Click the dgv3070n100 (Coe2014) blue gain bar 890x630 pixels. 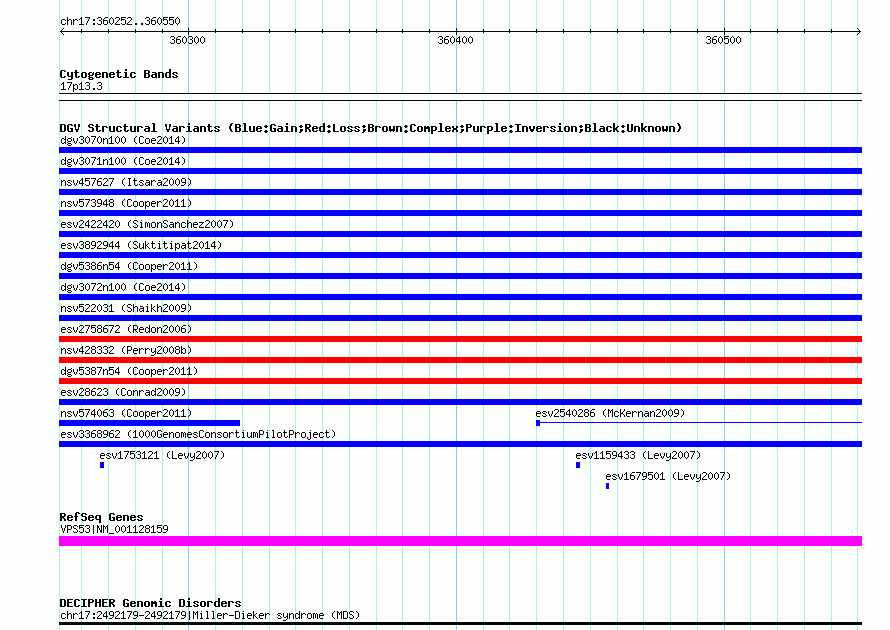coord(460,150)
